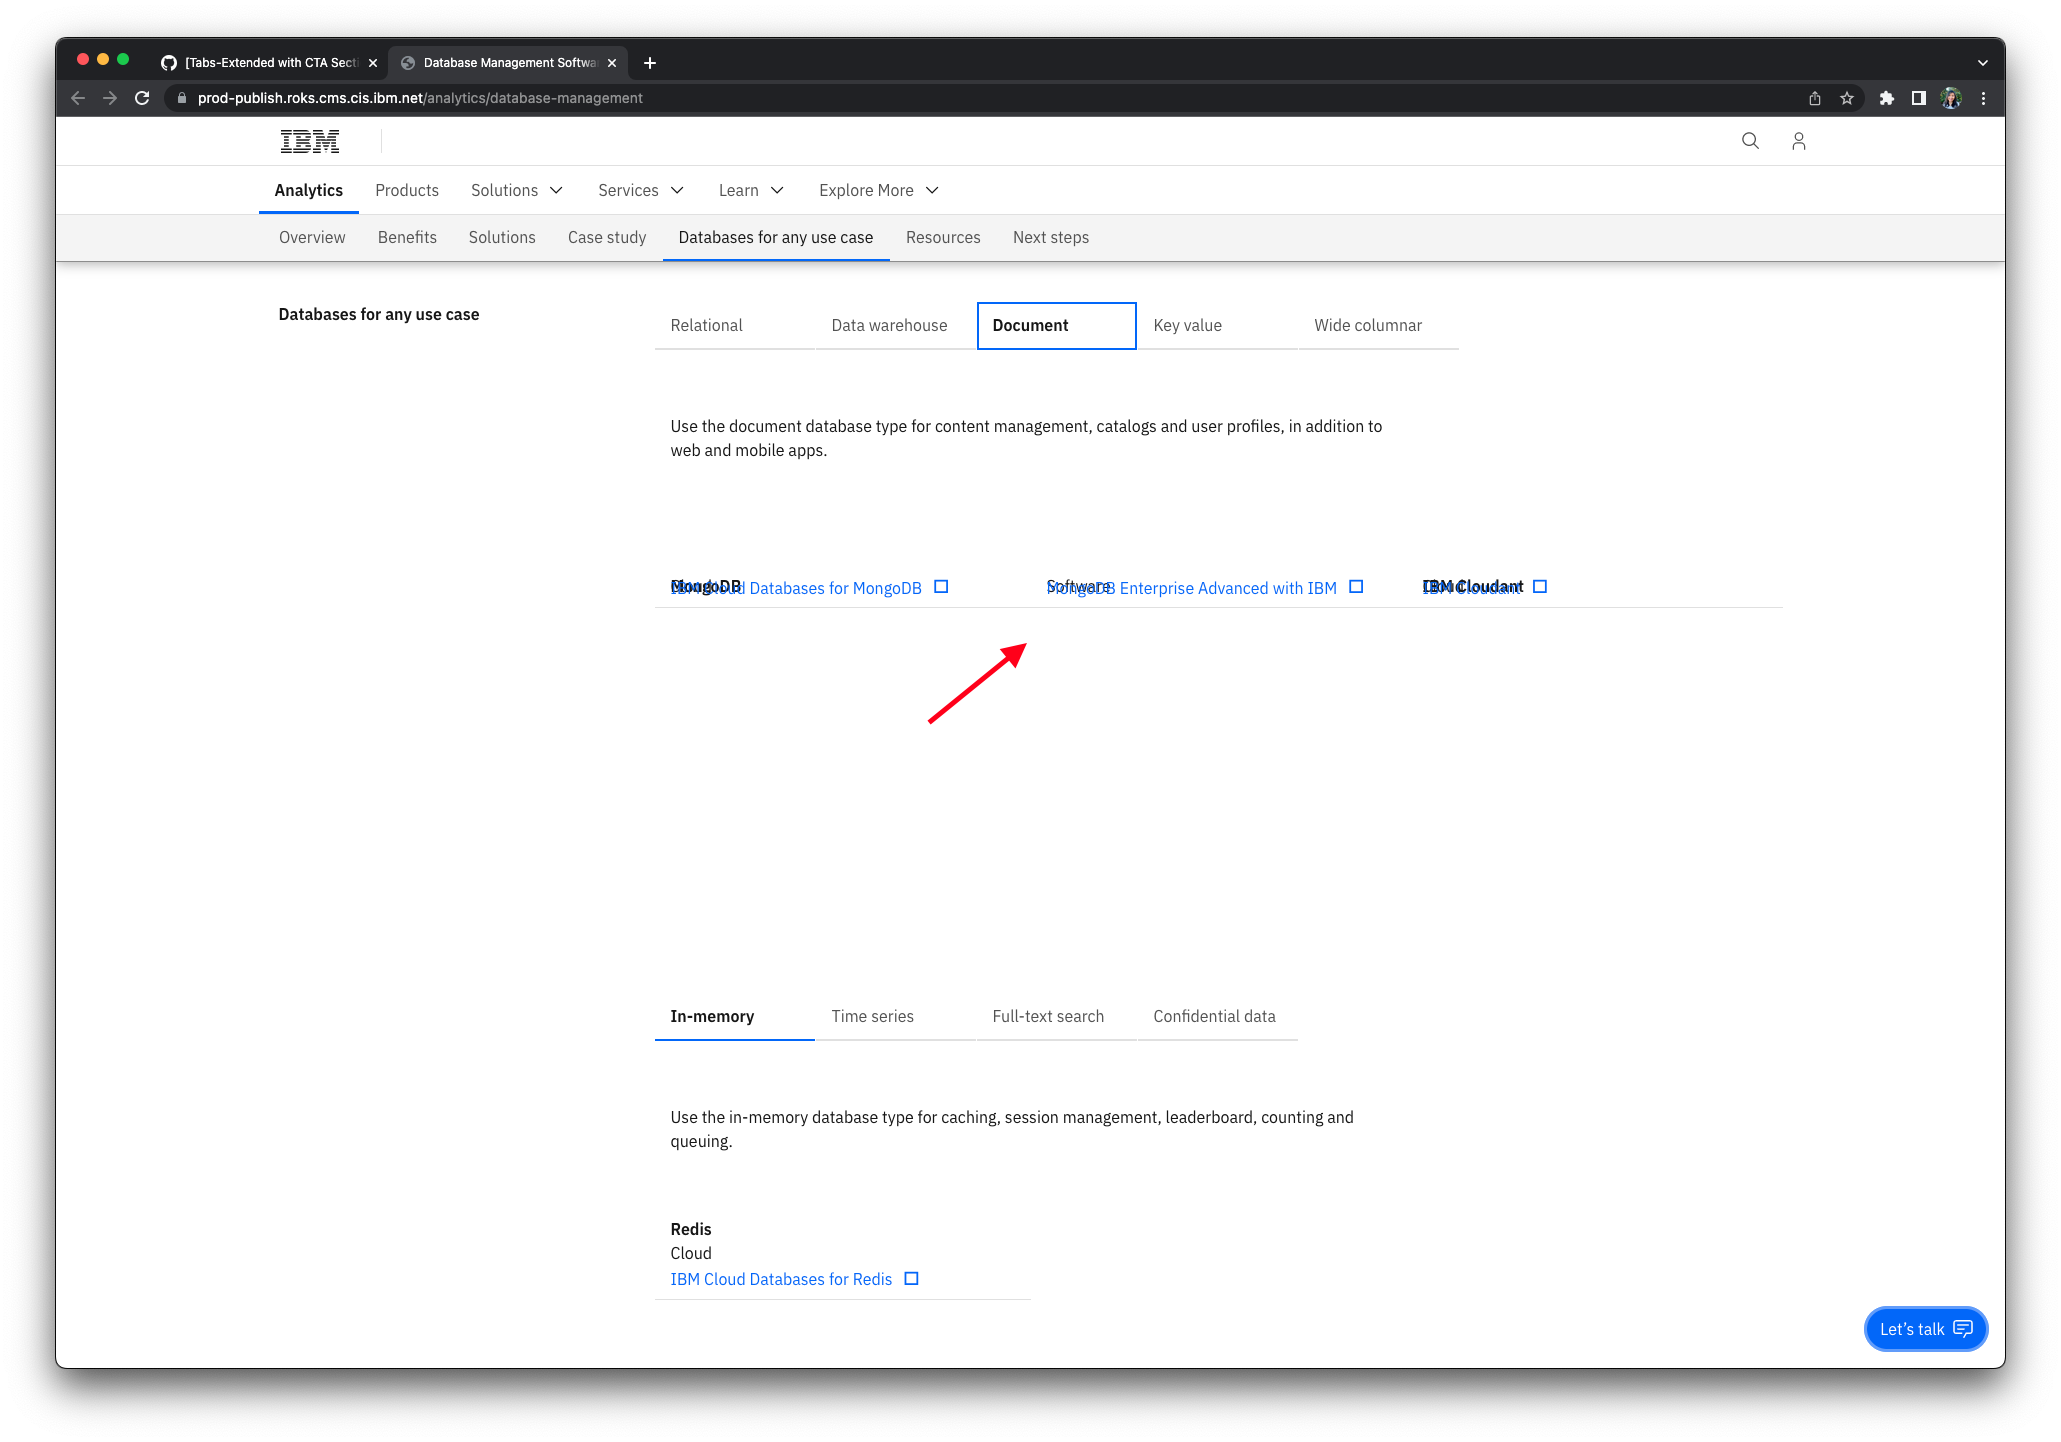This screenshot has height=1442, width=2061.
Task: Open the browser extensions puzzle icon
Action: (x=1887, y=98)
